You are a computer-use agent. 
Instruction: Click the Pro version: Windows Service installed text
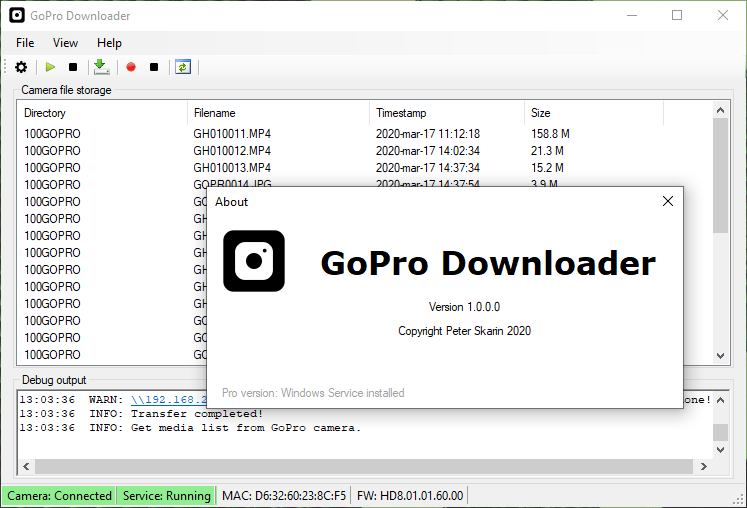click(x=313, y=393)
